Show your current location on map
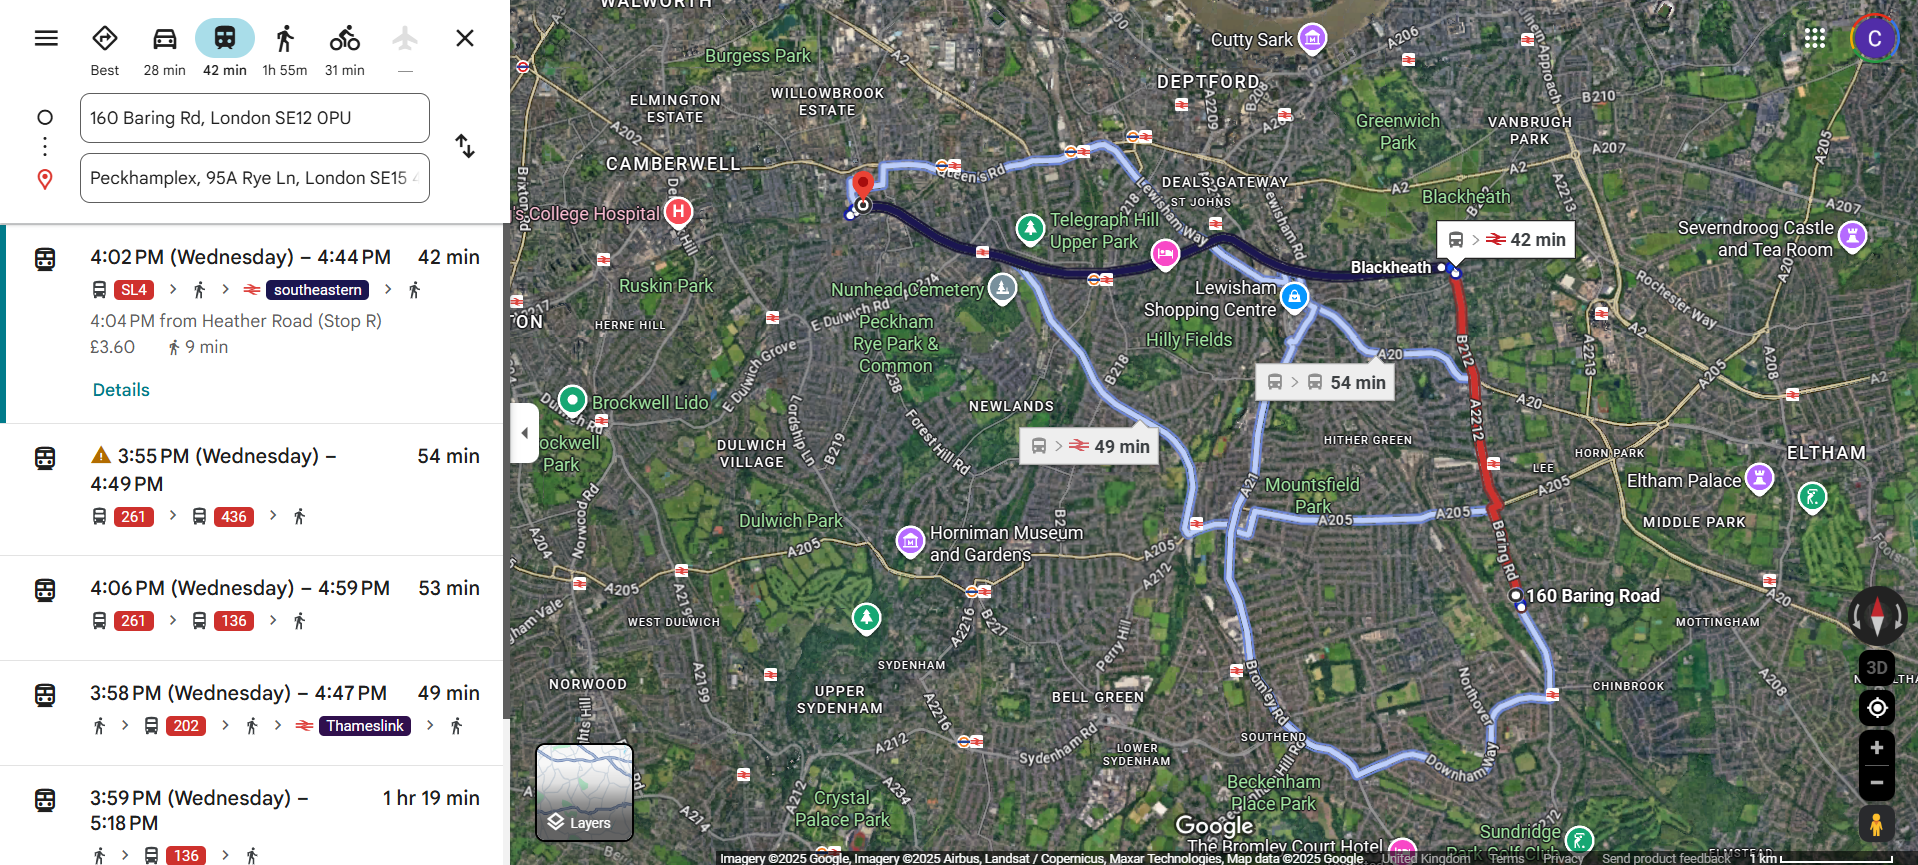The height and width of the screenshot is (865, 1918). point(1877,708)
